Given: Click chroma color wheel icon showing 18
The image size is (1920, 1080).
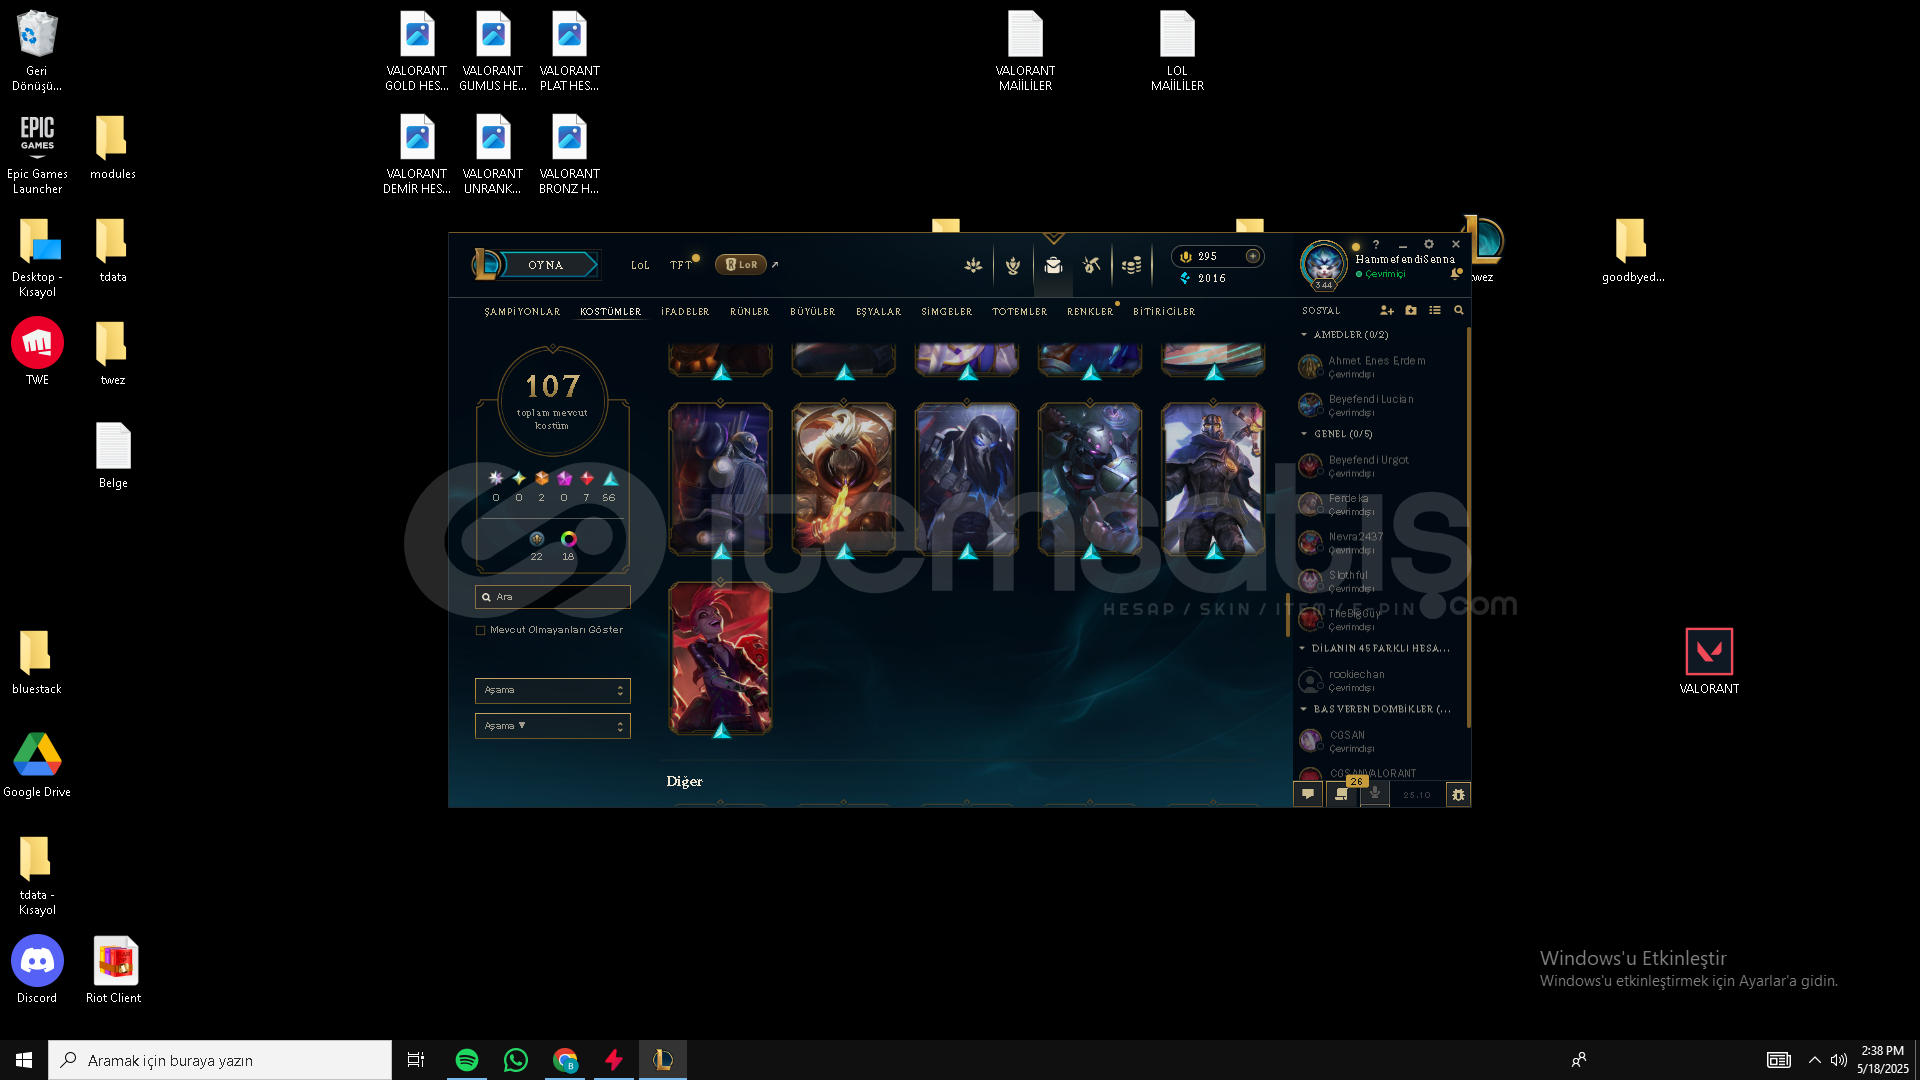Looking at the screenshot, I should (568, 540).
